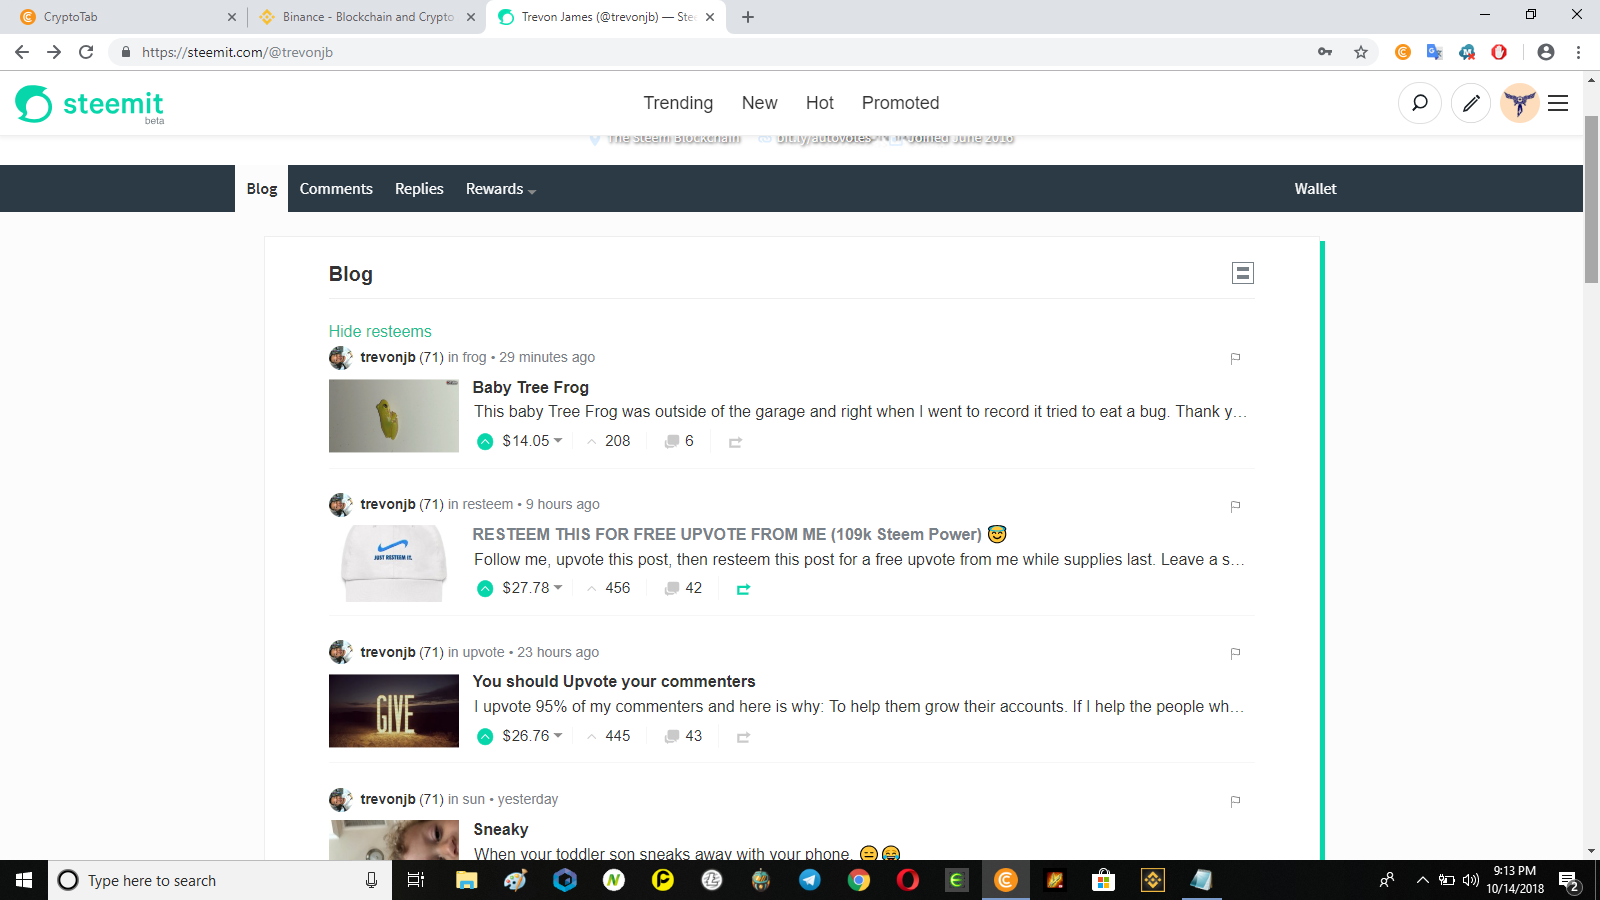Open the search icon in the header
Screen dimensions: 1600x900
(x=1420, y=103)
